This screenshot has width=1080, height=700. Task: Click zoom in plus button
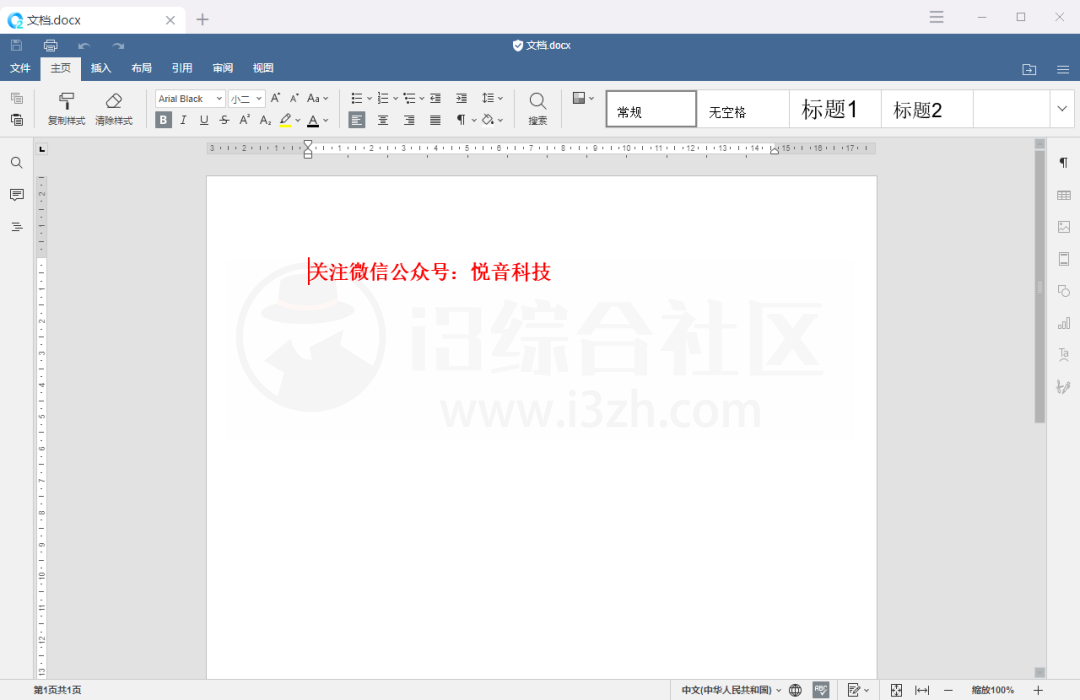[x=1038, y=690]
